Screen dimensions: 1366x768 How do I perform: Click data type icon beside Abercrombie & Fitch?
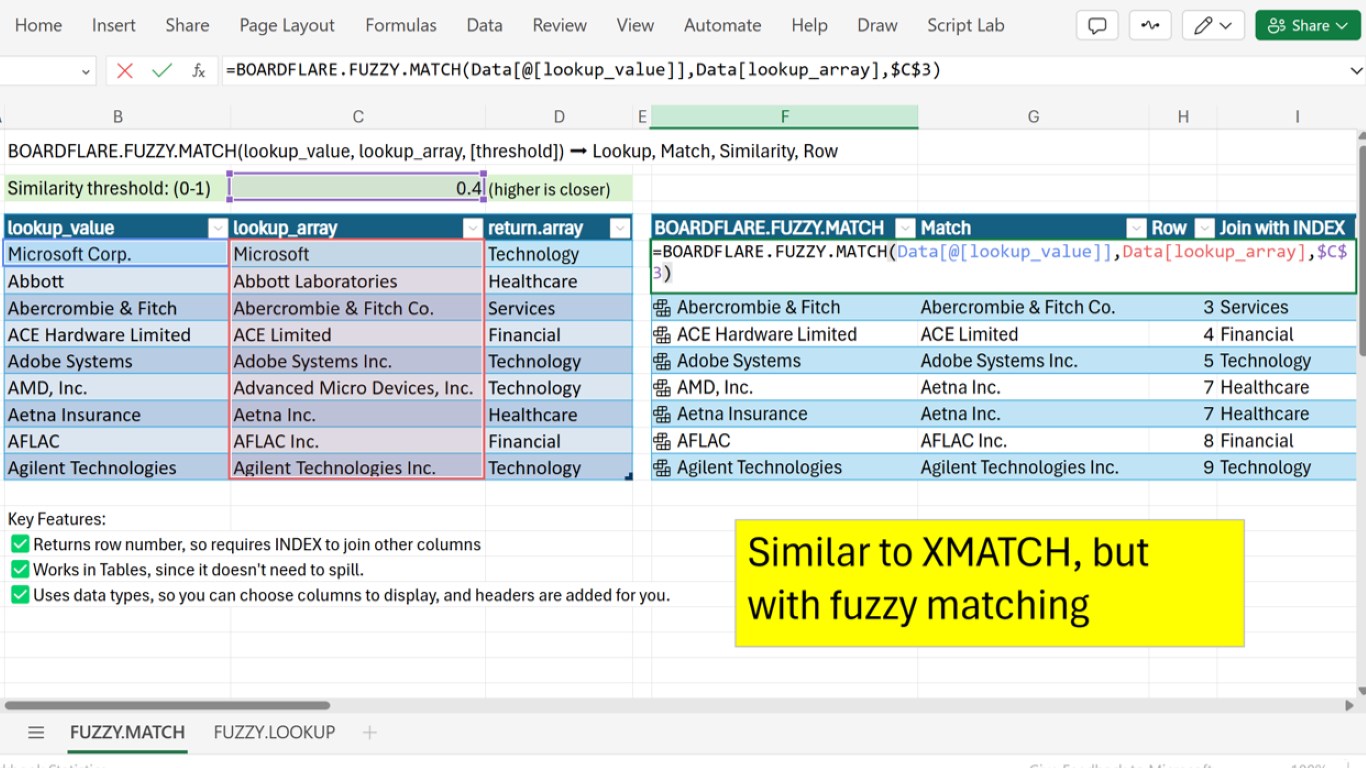[x=662, y=308]
